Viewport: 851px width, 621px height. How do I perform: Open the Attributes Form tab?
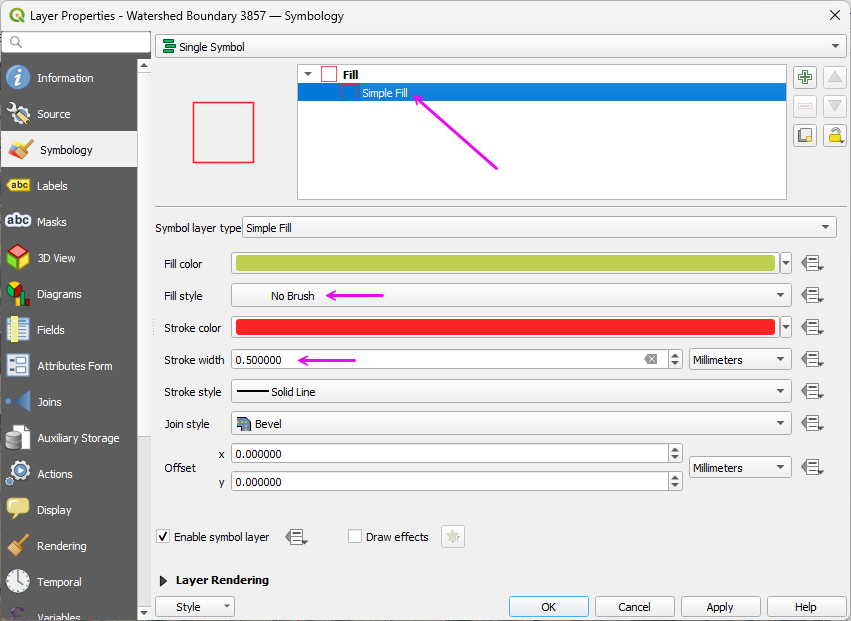[74, 366]
